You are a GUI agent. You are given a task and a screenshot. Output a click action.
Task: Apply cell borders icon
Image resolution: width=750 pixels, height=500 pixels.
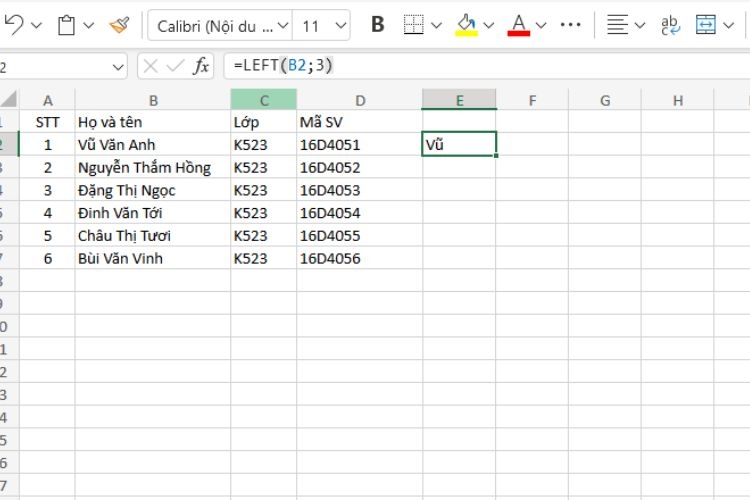(413, 24)
